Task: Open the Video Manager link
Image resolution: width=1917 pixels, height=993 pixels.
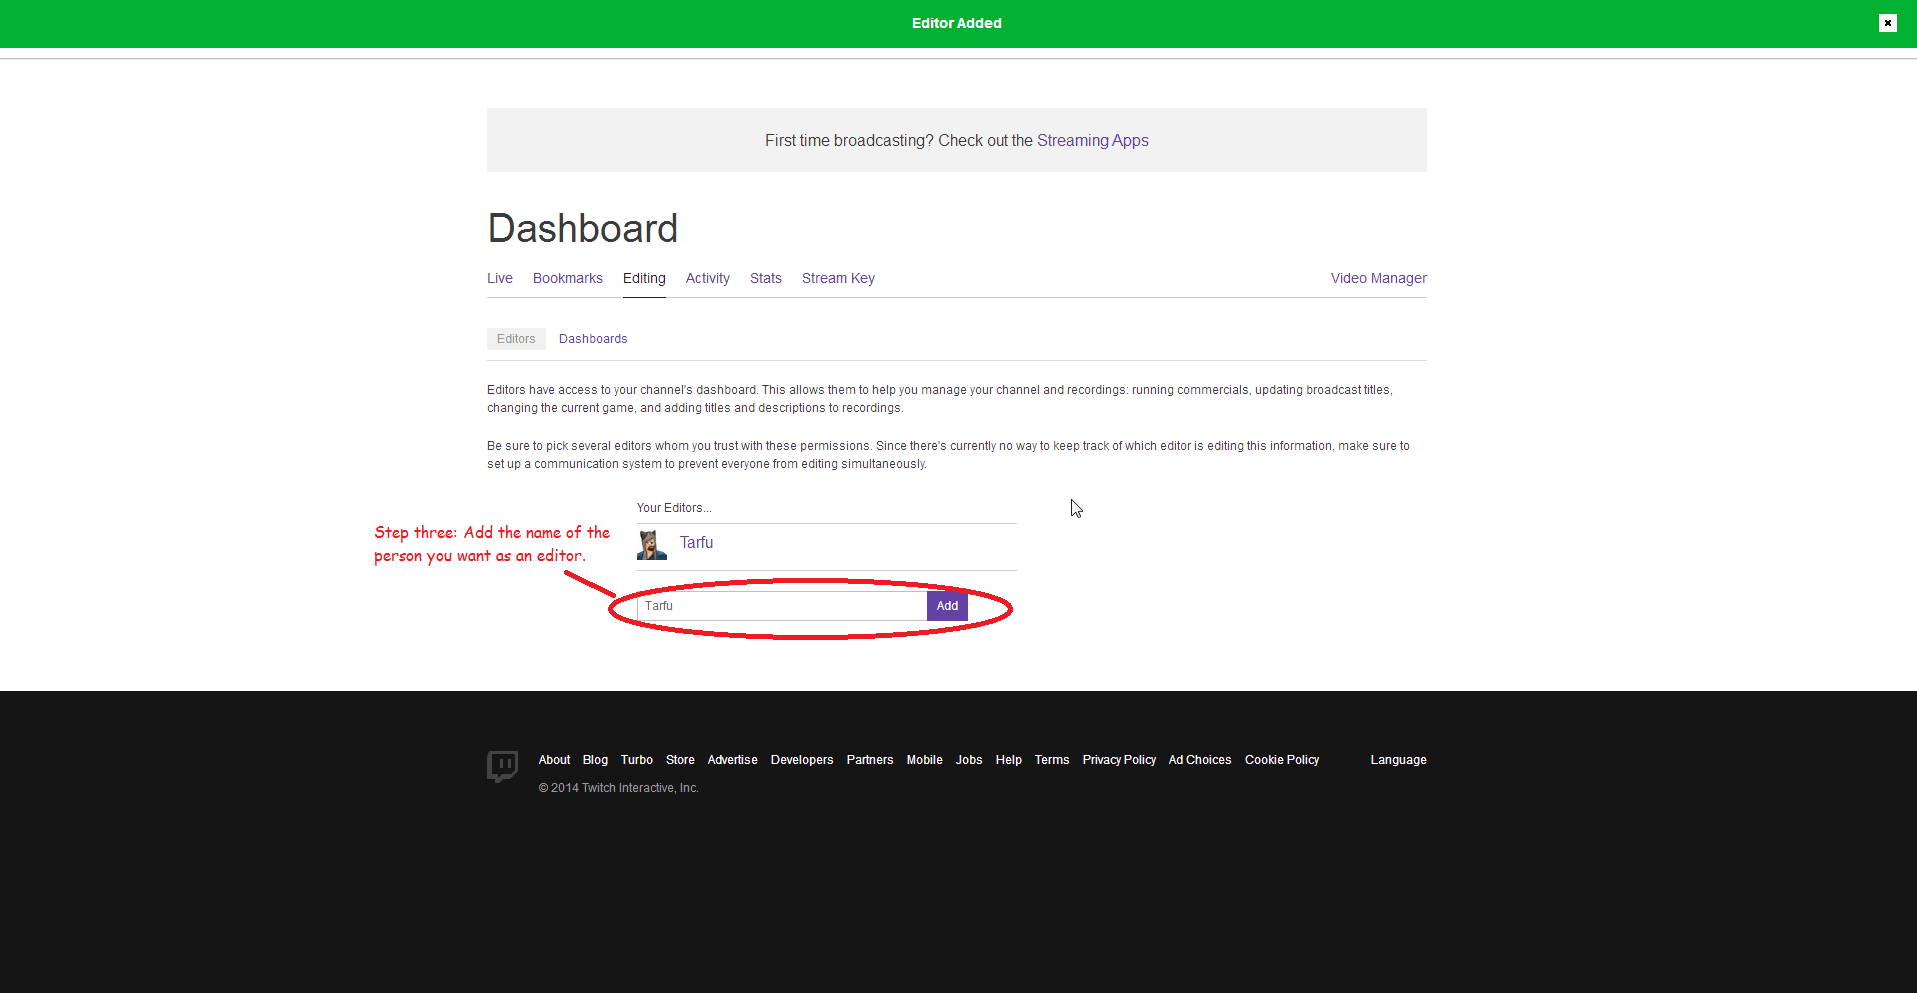Action: pos(1378,278)
